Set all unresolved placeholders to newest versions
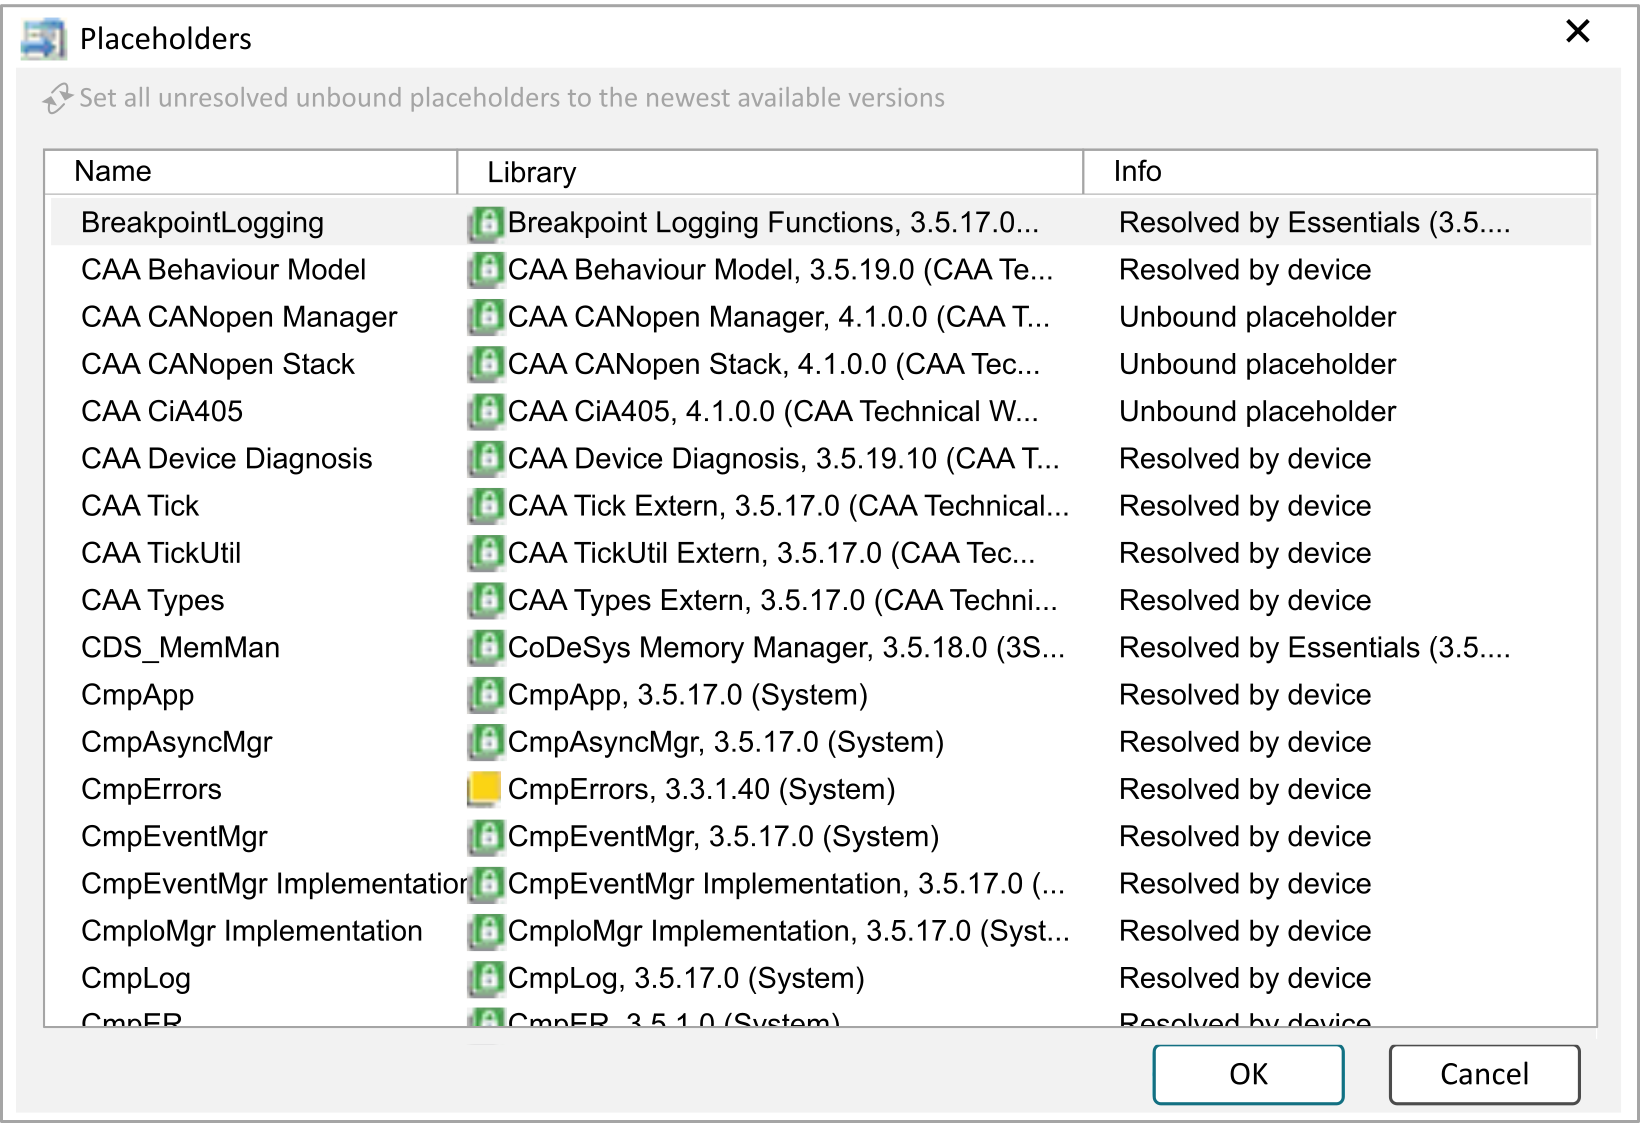Image resolution: width=1640 pixels, height=1123 pixels. point(511,98)
